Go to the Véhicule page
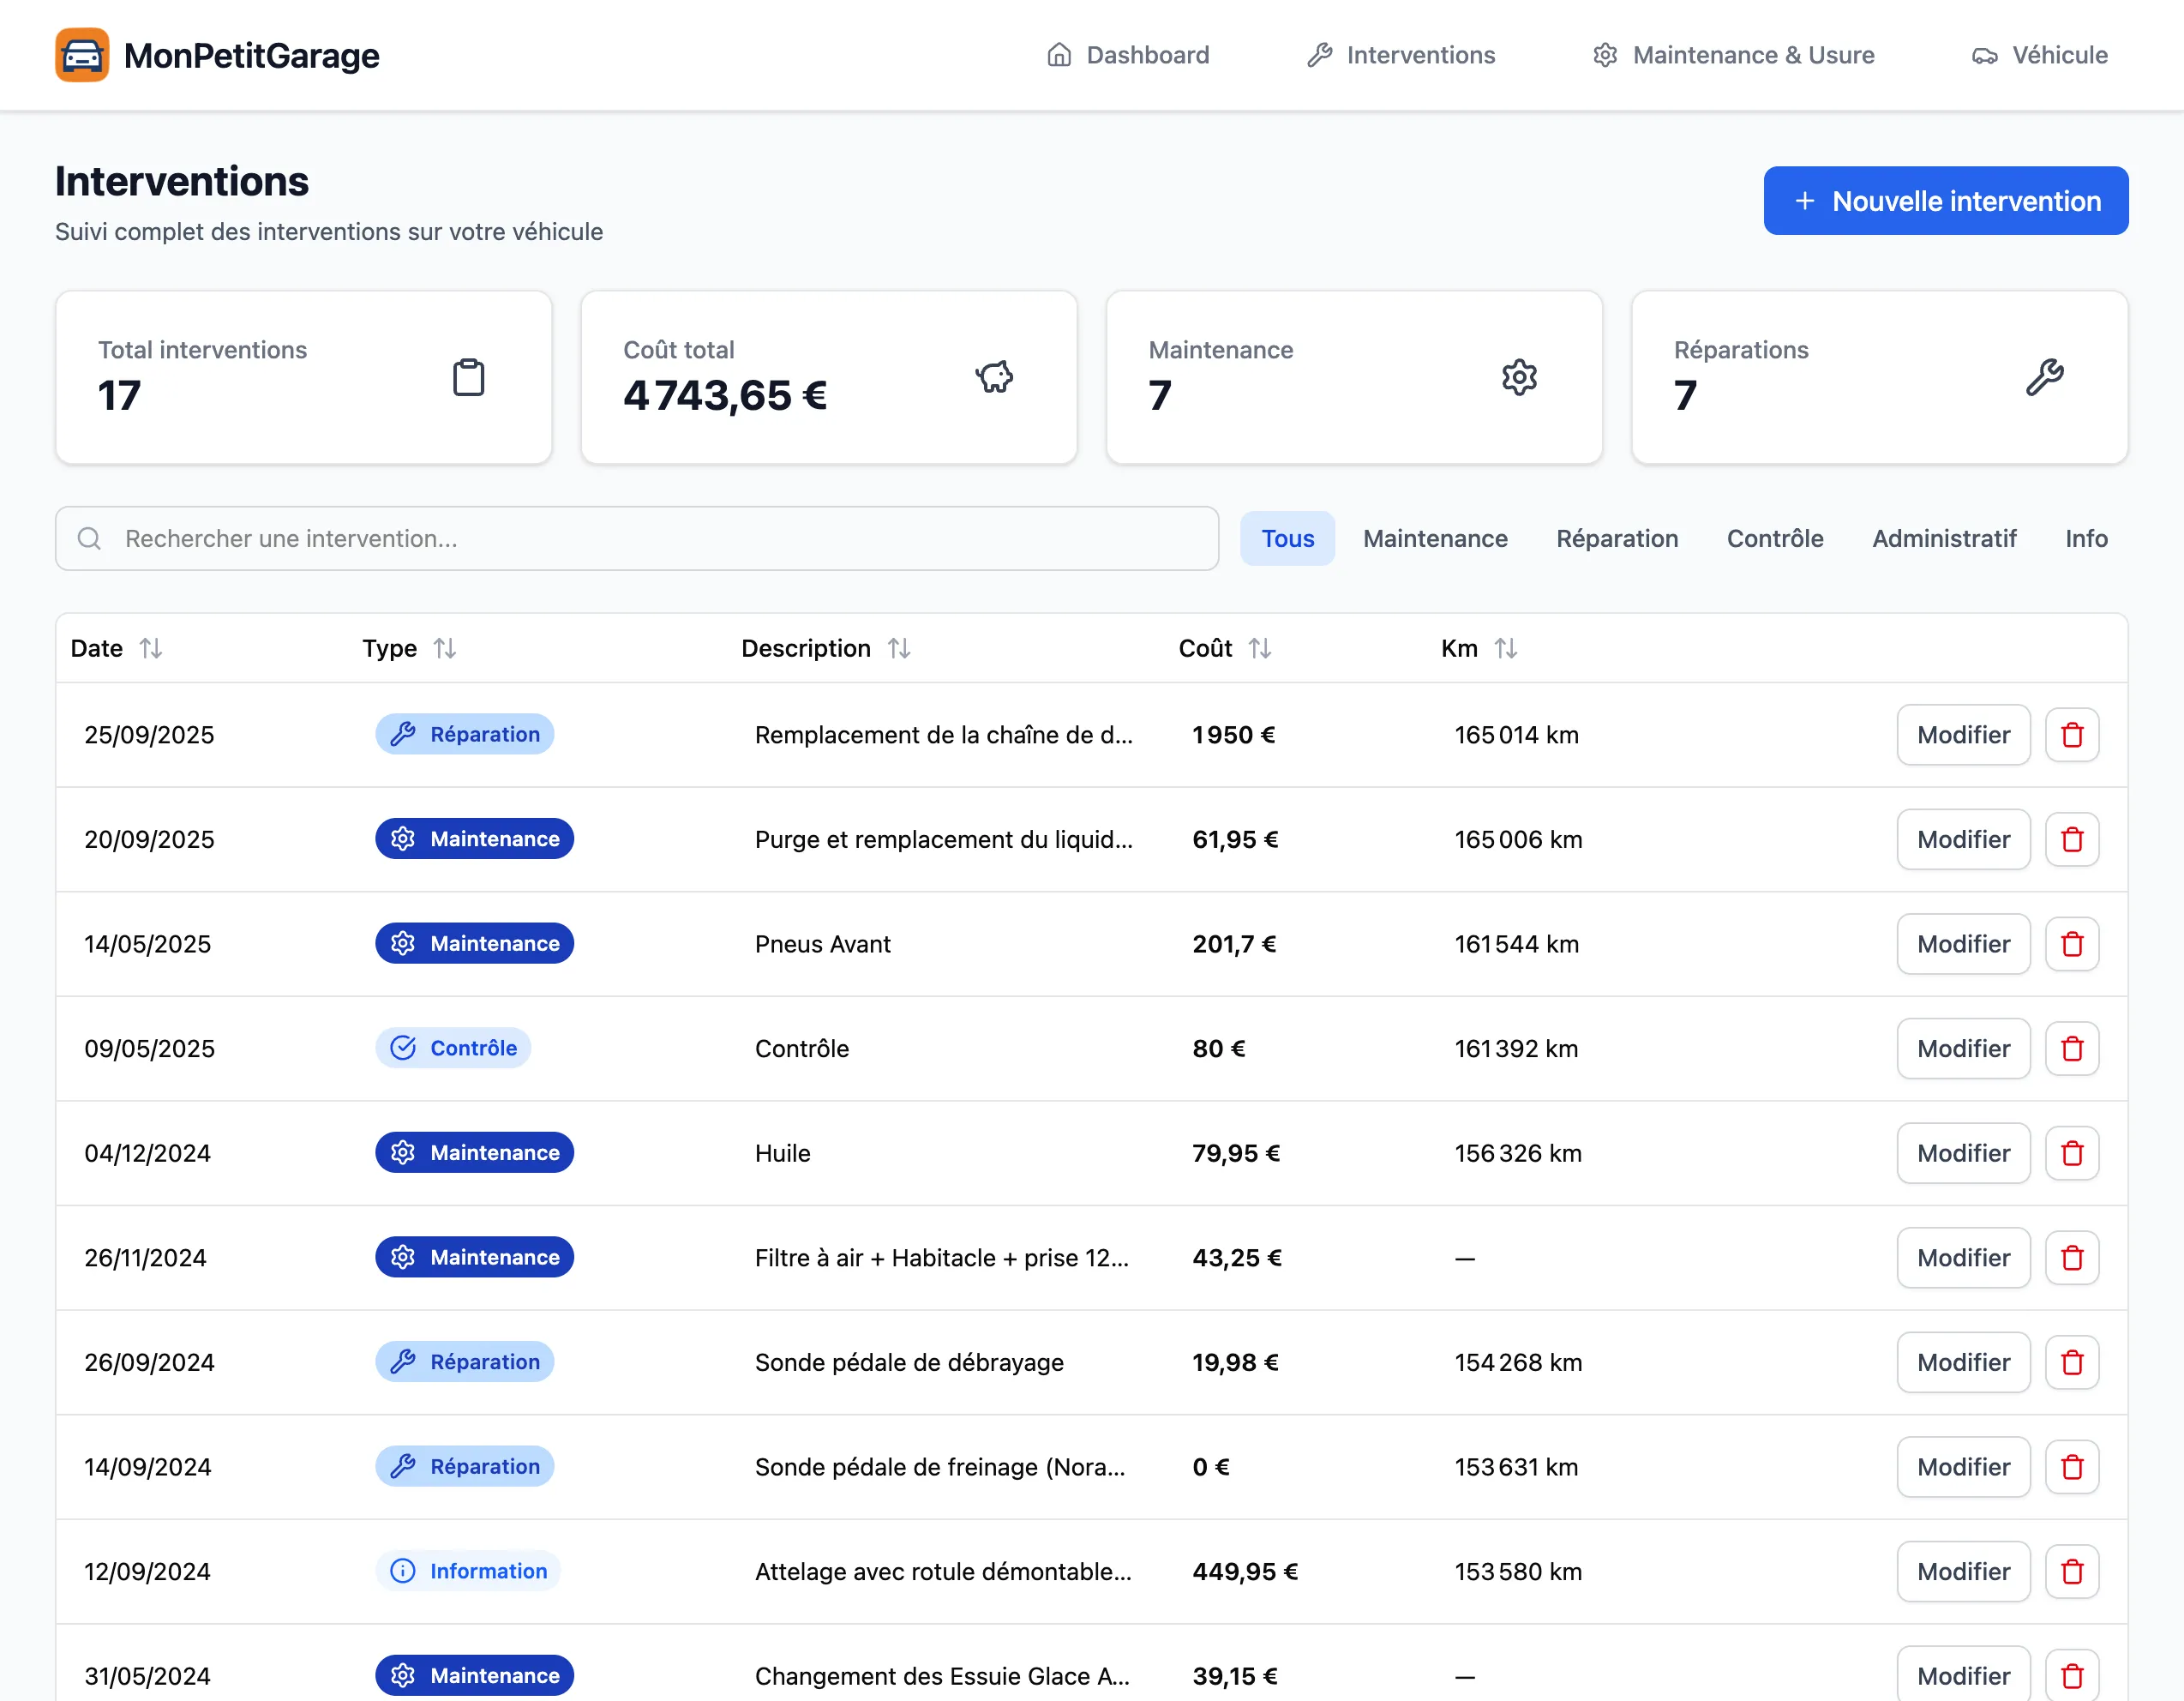The height and width of the screenshot is (1701, 2184). point(2039,55)
